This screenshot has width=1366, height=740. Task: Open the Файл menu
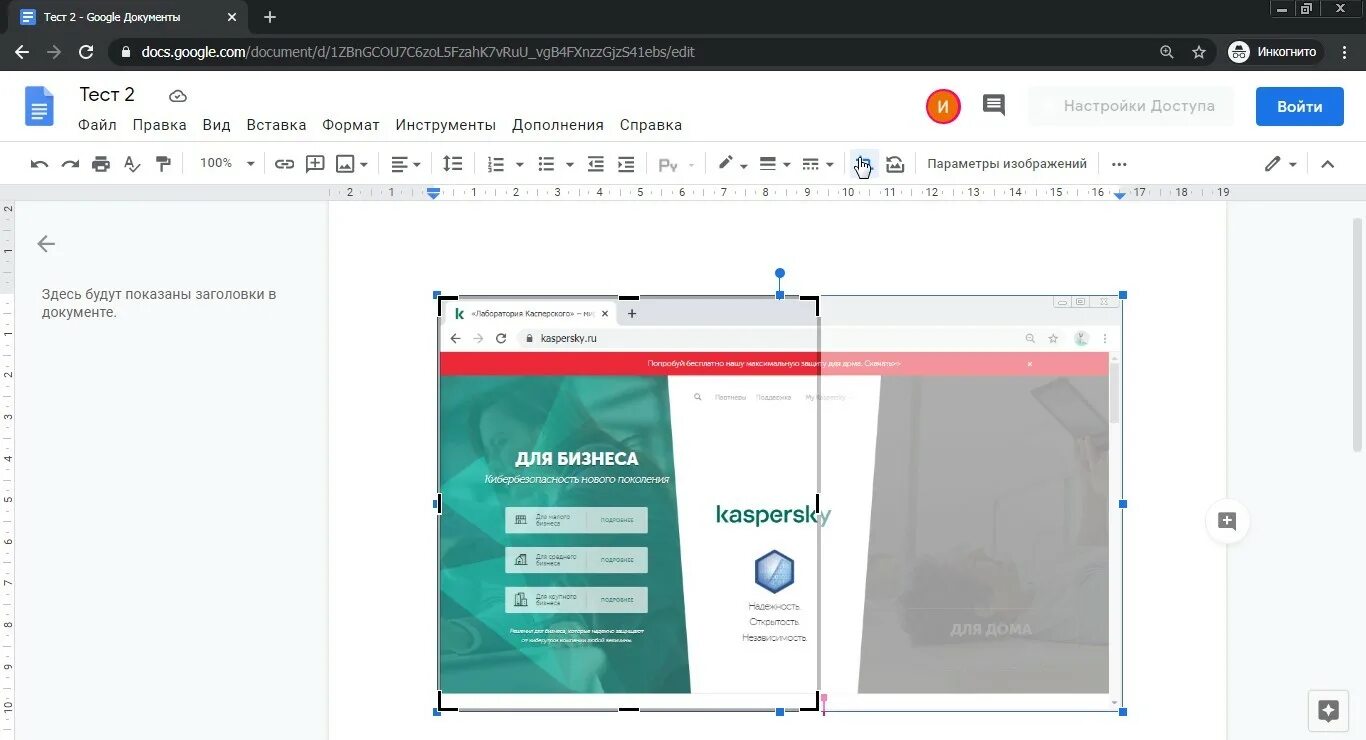coord(97,125)
